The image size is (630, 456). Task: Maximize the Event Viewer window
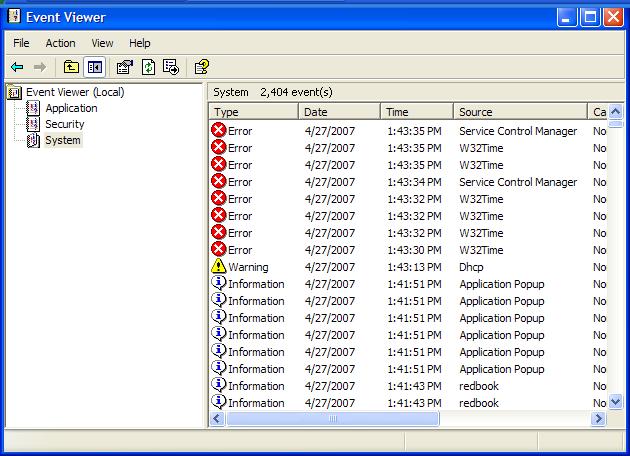tap(590, 17)
